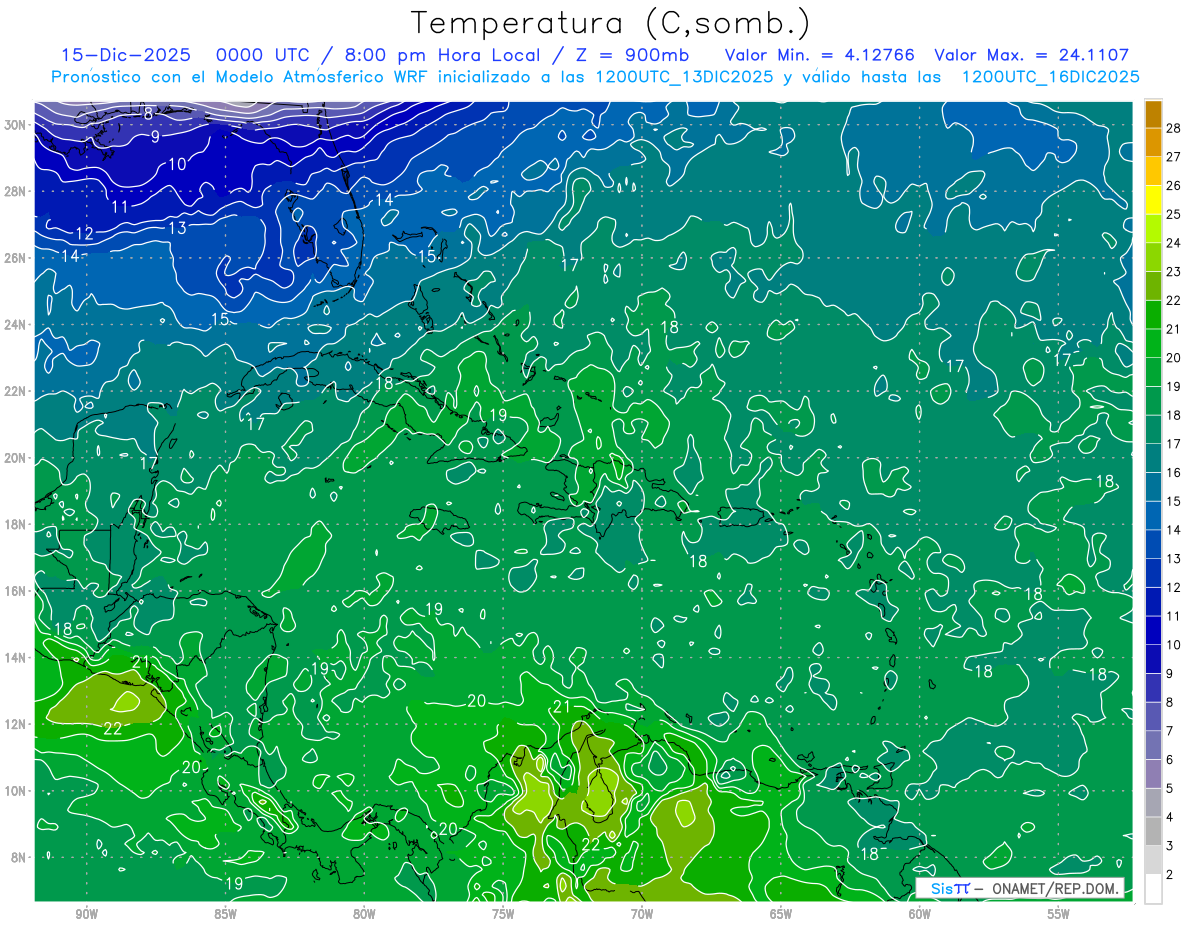
Task: Select validity stamp "1200UTC_16DIC2025"
Action: [1050, 76]
